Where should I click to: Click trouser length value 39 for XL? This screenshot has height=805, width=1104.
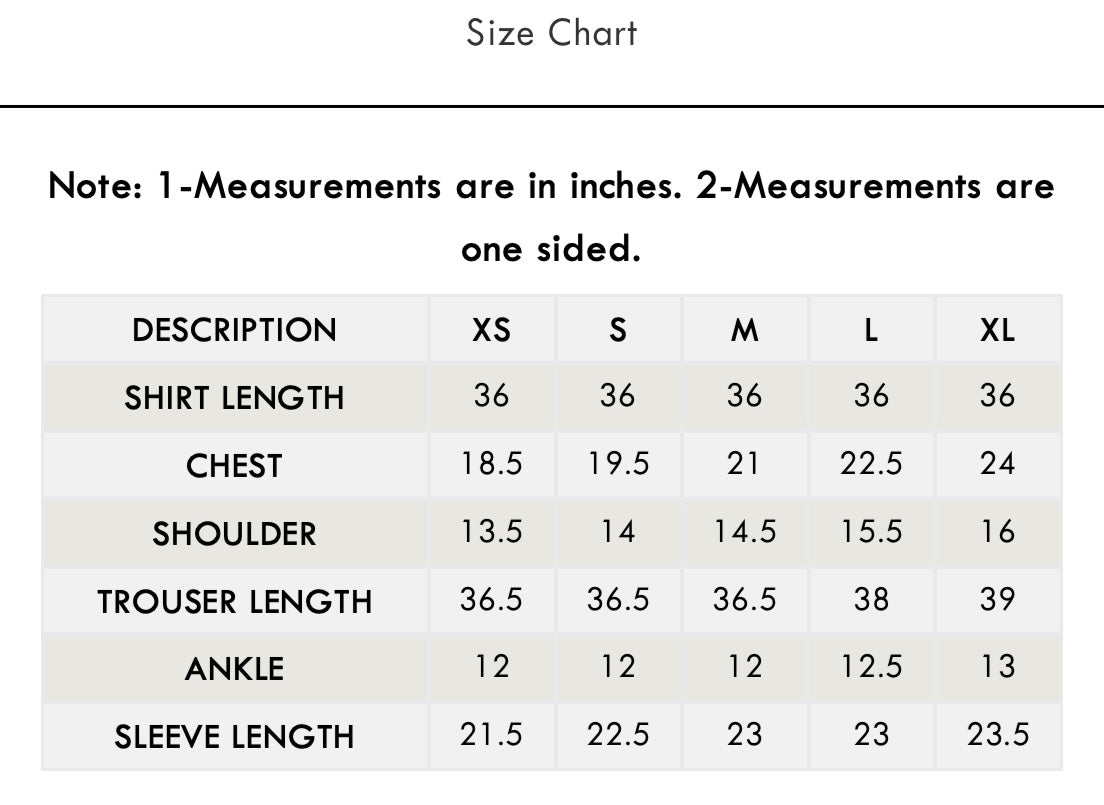pyautogui.click(x=998, y=599)
